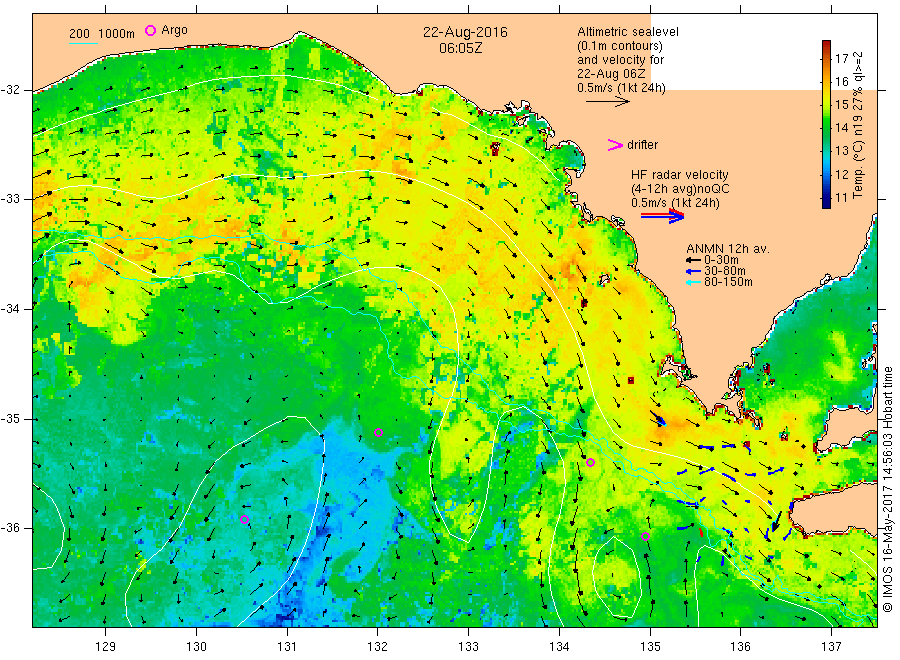Click the 06:05Z time label

(x=460, y=48)
